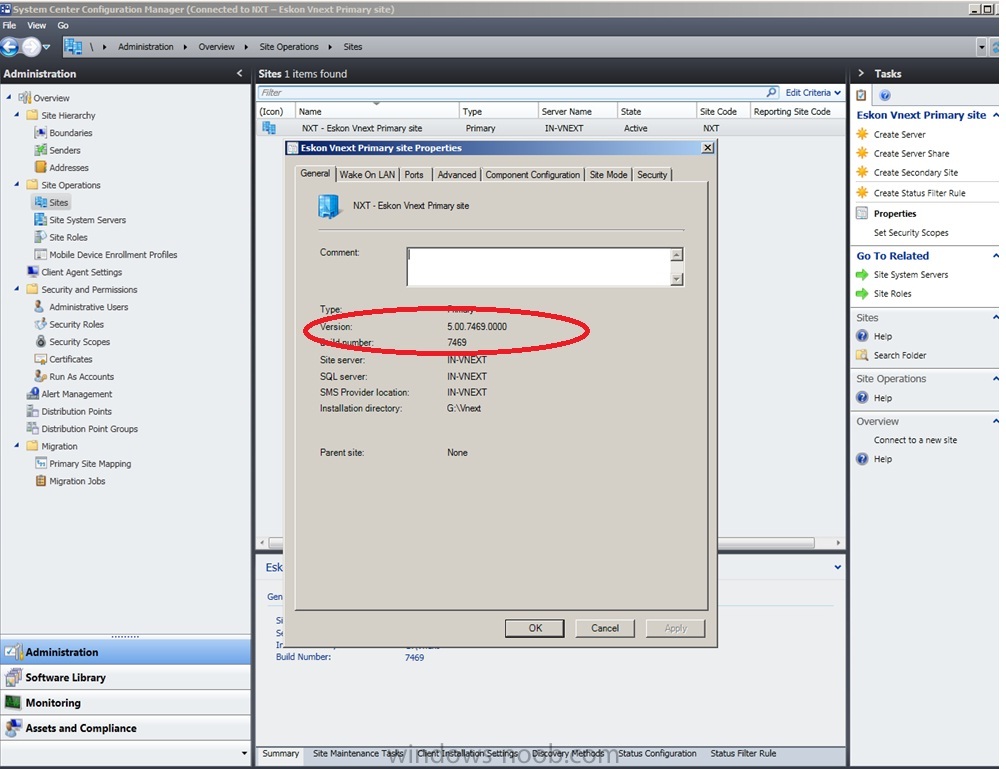Viewport: 1006px width, 769px height.
Task: Collapse the Overview tree node
Action: 9,97
